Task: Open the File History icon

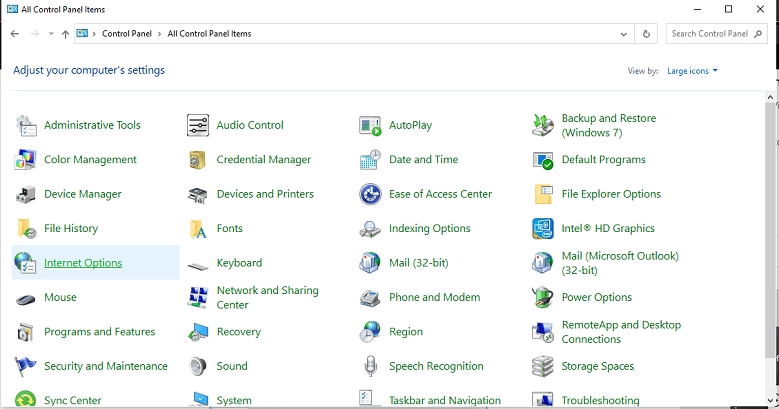Action: 26,229
